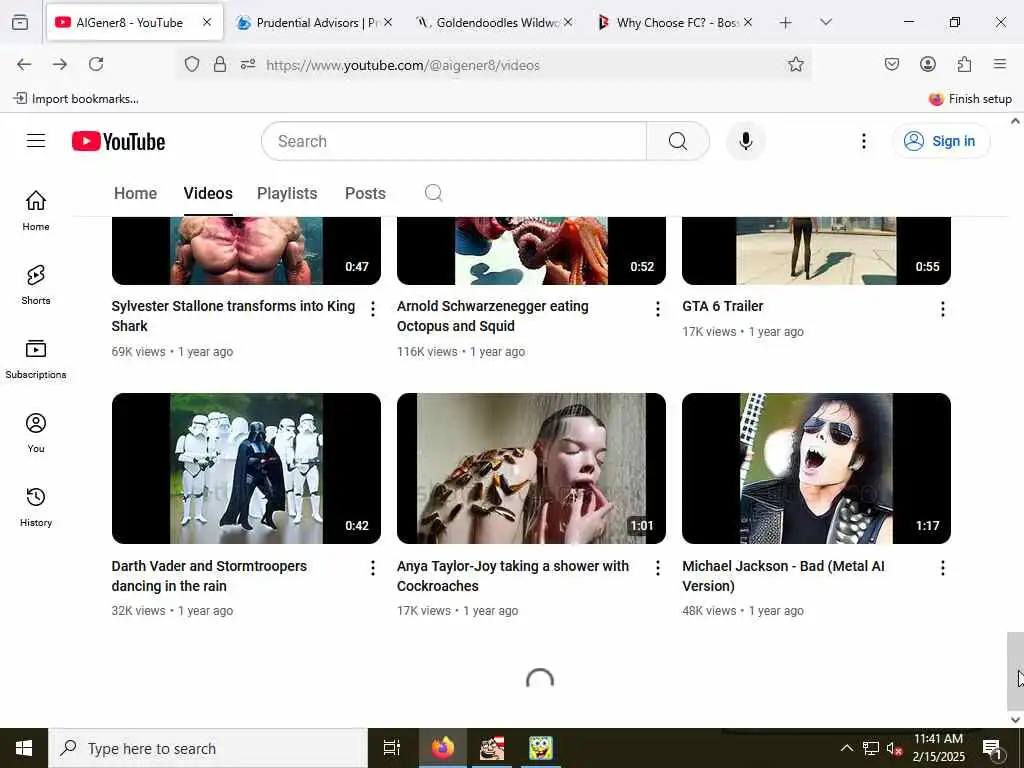1024x768 pixels.
Task: Open the Extensions puzzle icon
Action: pos(964,64)
